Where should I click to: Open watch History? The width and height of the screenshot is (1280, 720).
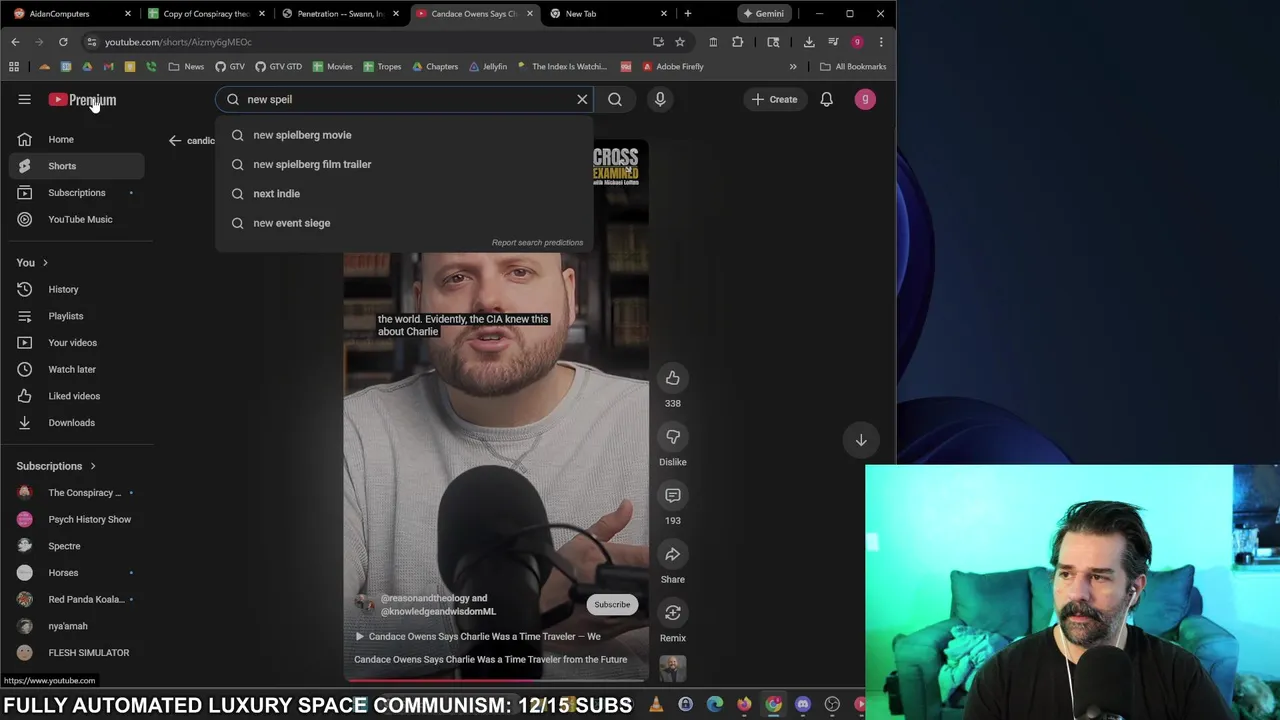tap(77, 289)
